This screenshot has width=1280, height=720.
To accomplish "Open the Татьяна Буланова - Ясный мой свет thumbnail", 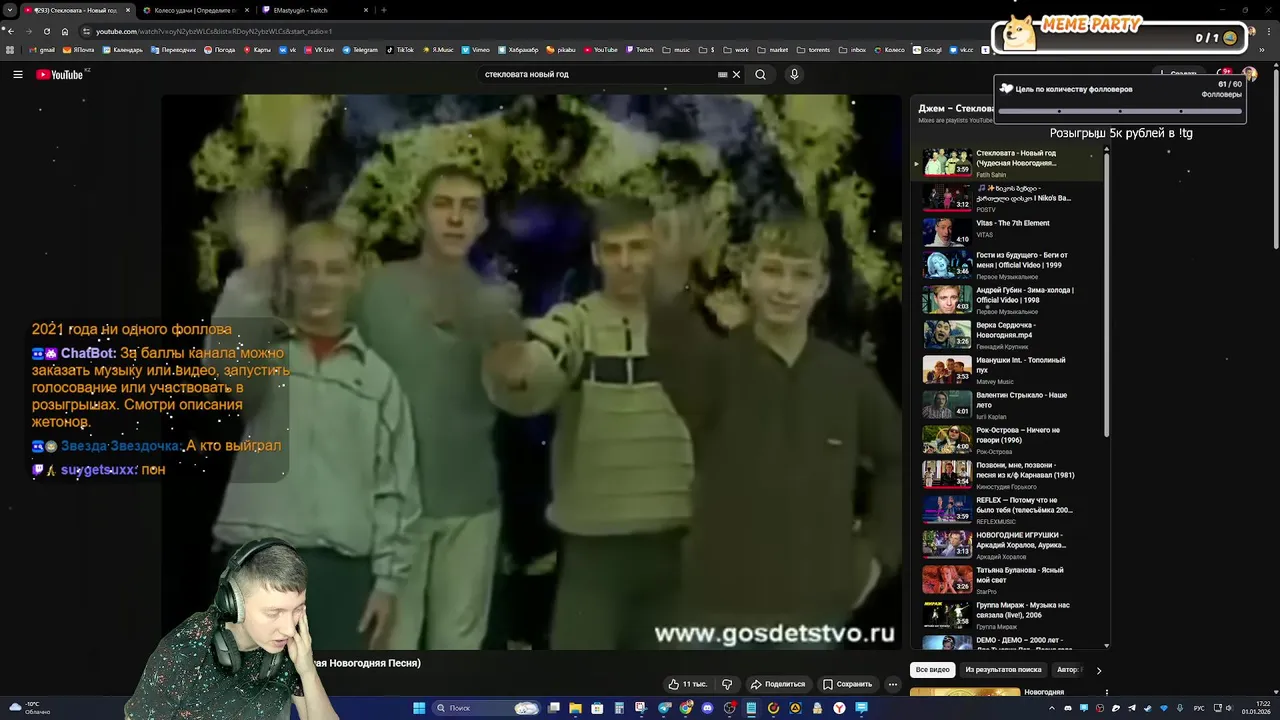I will 946,580.
